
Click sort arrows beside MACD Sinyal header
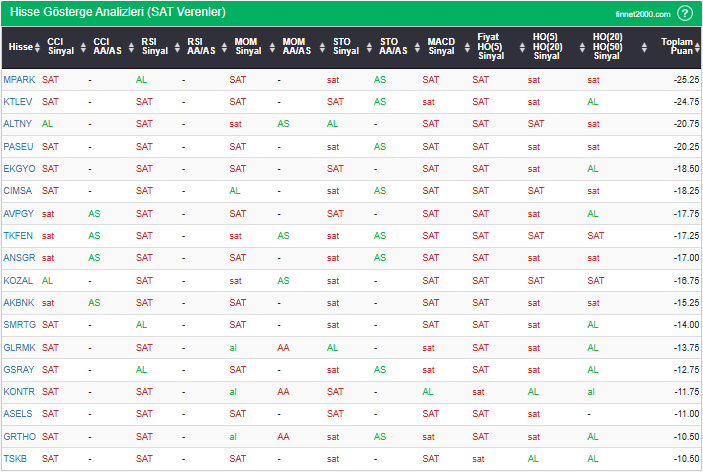(x=461, y=47)
